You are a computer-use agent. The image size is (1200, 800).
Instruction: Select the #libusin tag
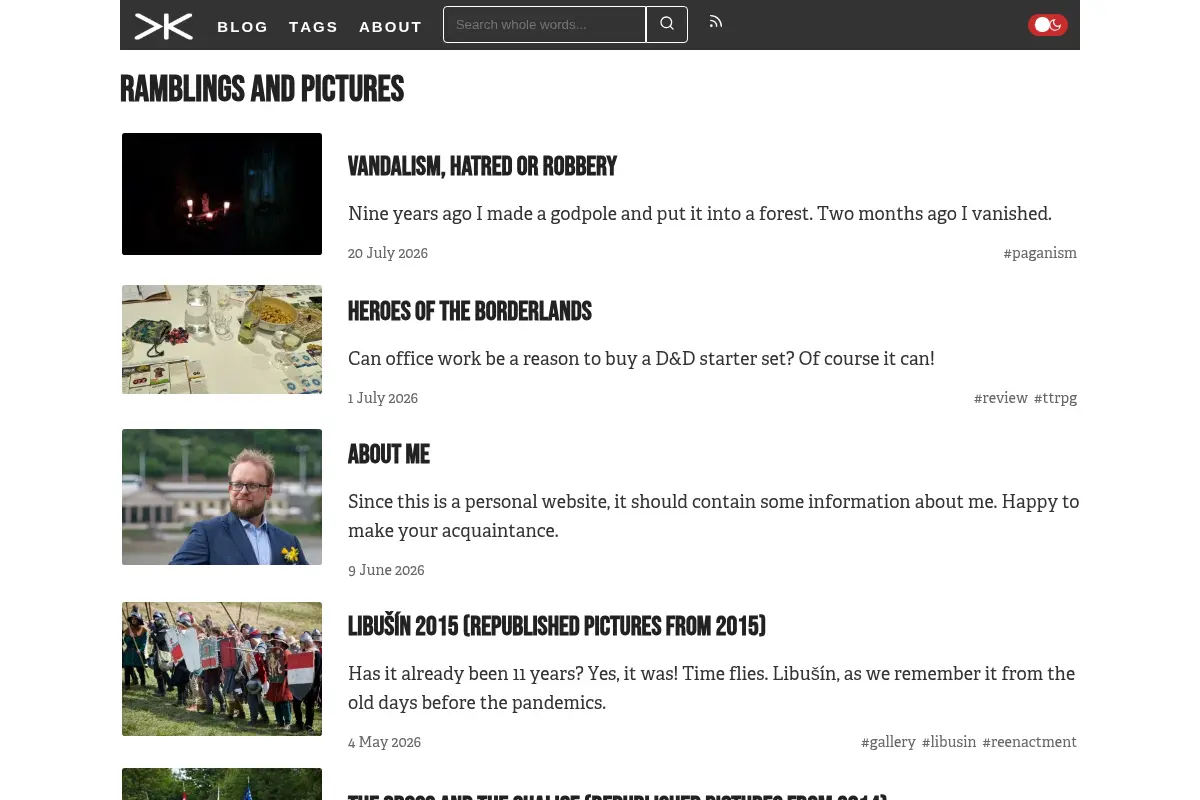click(949, 742)
